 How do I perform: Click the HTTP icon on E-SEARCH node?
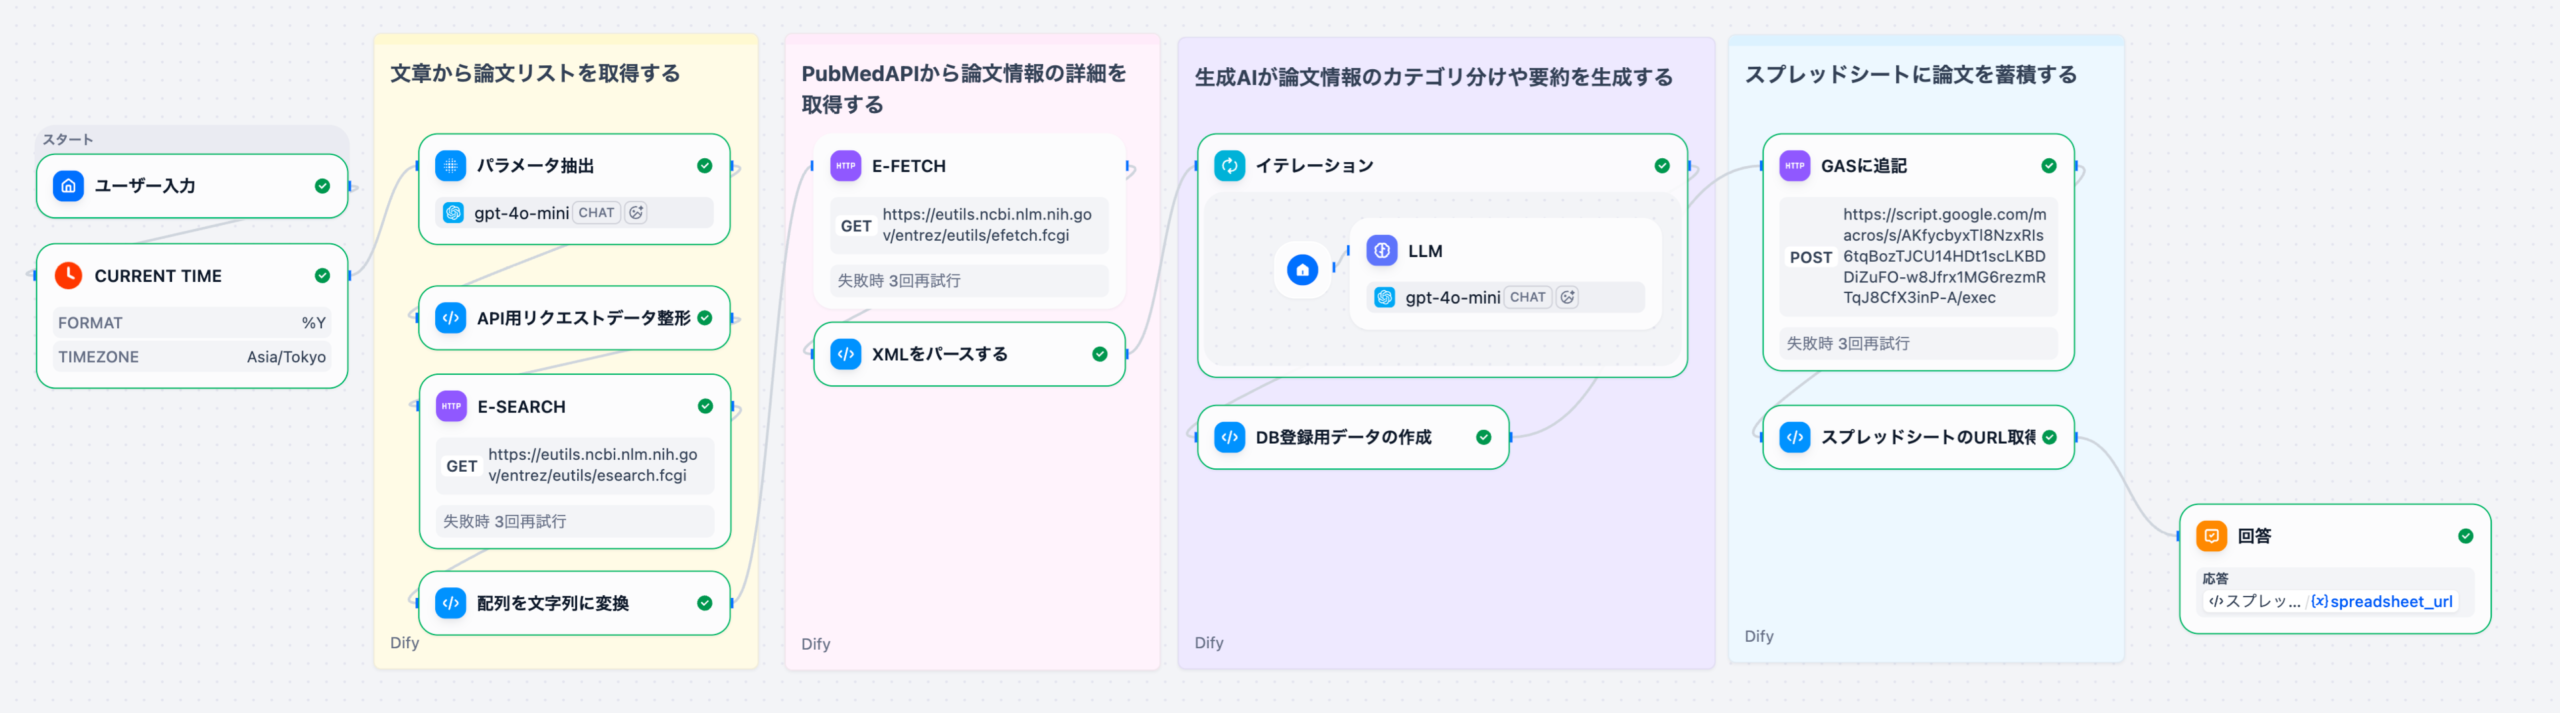click(452, 406)
